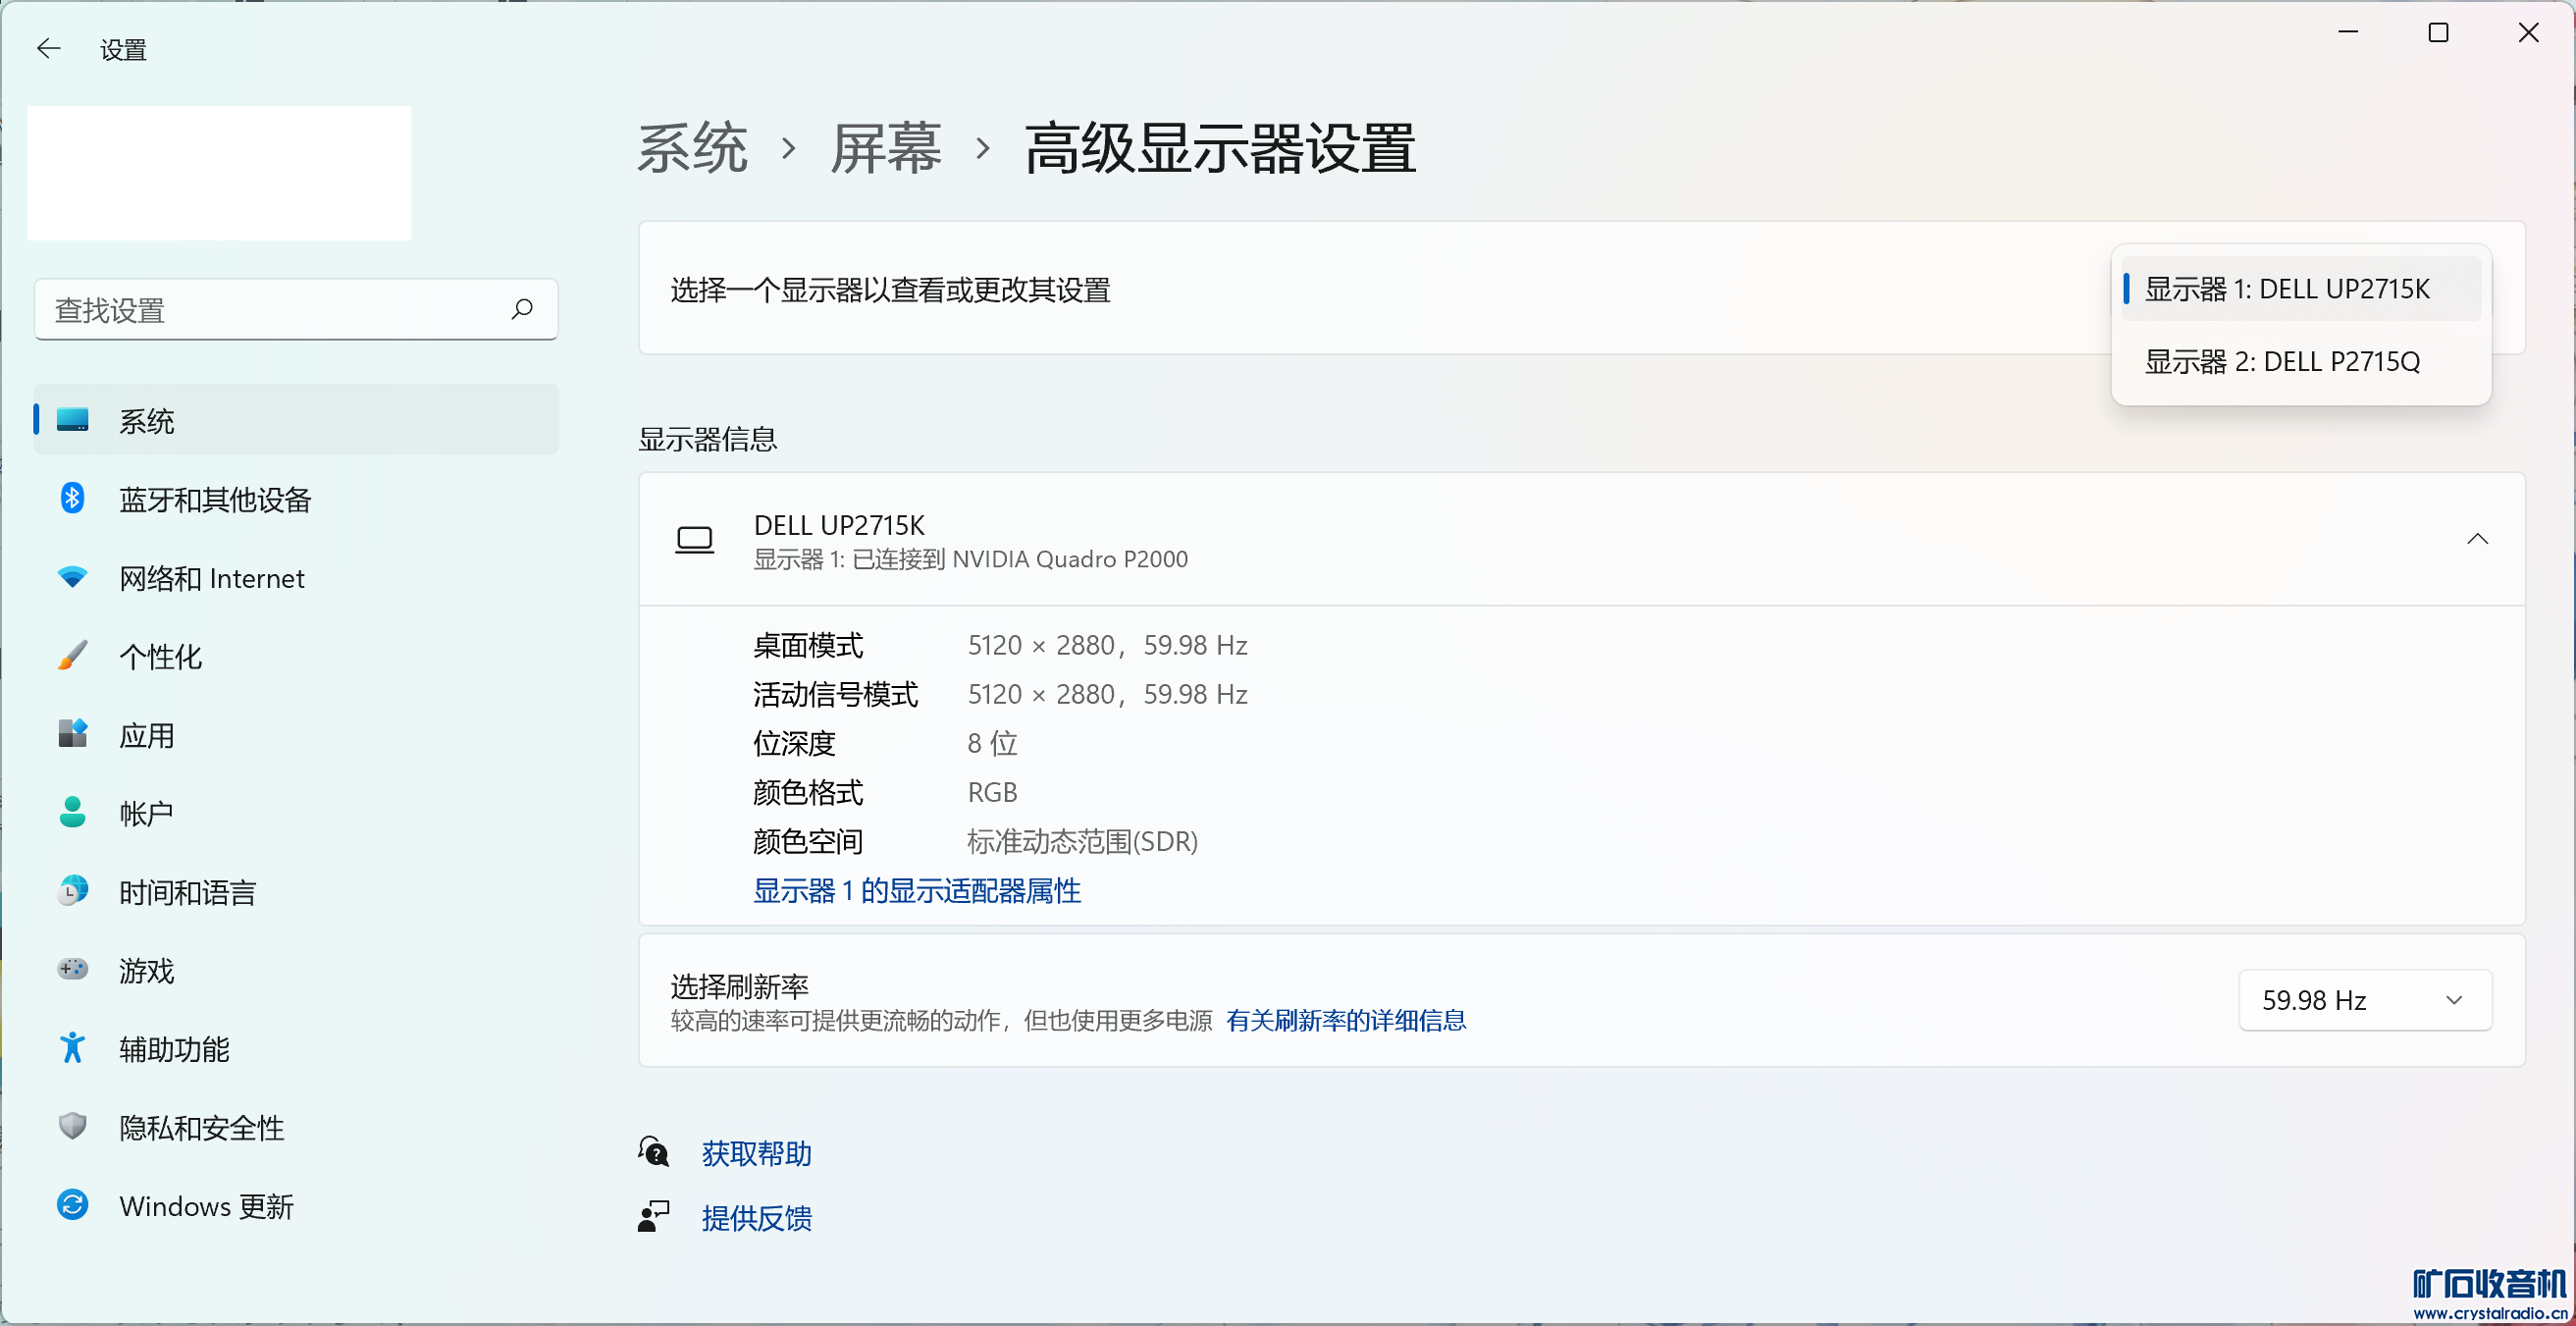This screenshot has width=2576, height=1326.
Task: Click 有关刷新率的详细信息 link
Action: click(x=1345, y=1020)
